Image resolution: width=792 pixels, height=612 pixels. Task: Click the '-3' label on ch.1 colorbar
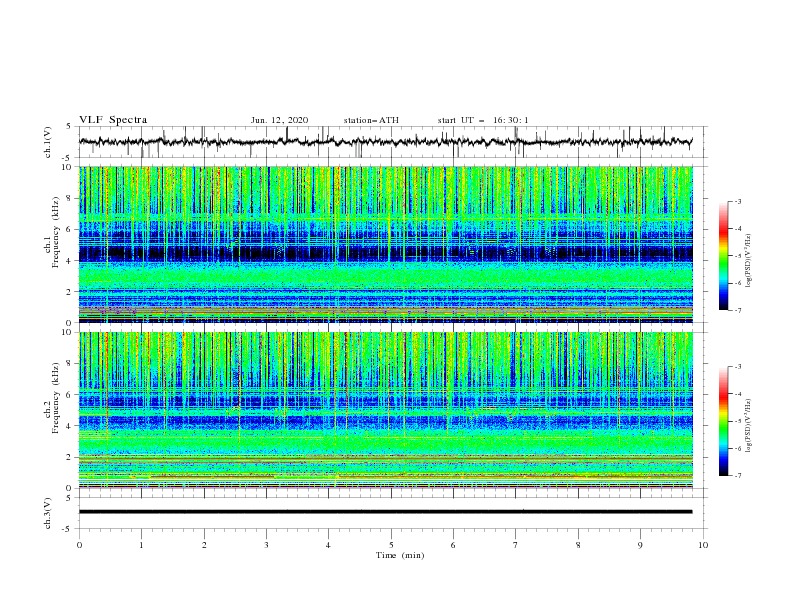[x=737, y=201]
